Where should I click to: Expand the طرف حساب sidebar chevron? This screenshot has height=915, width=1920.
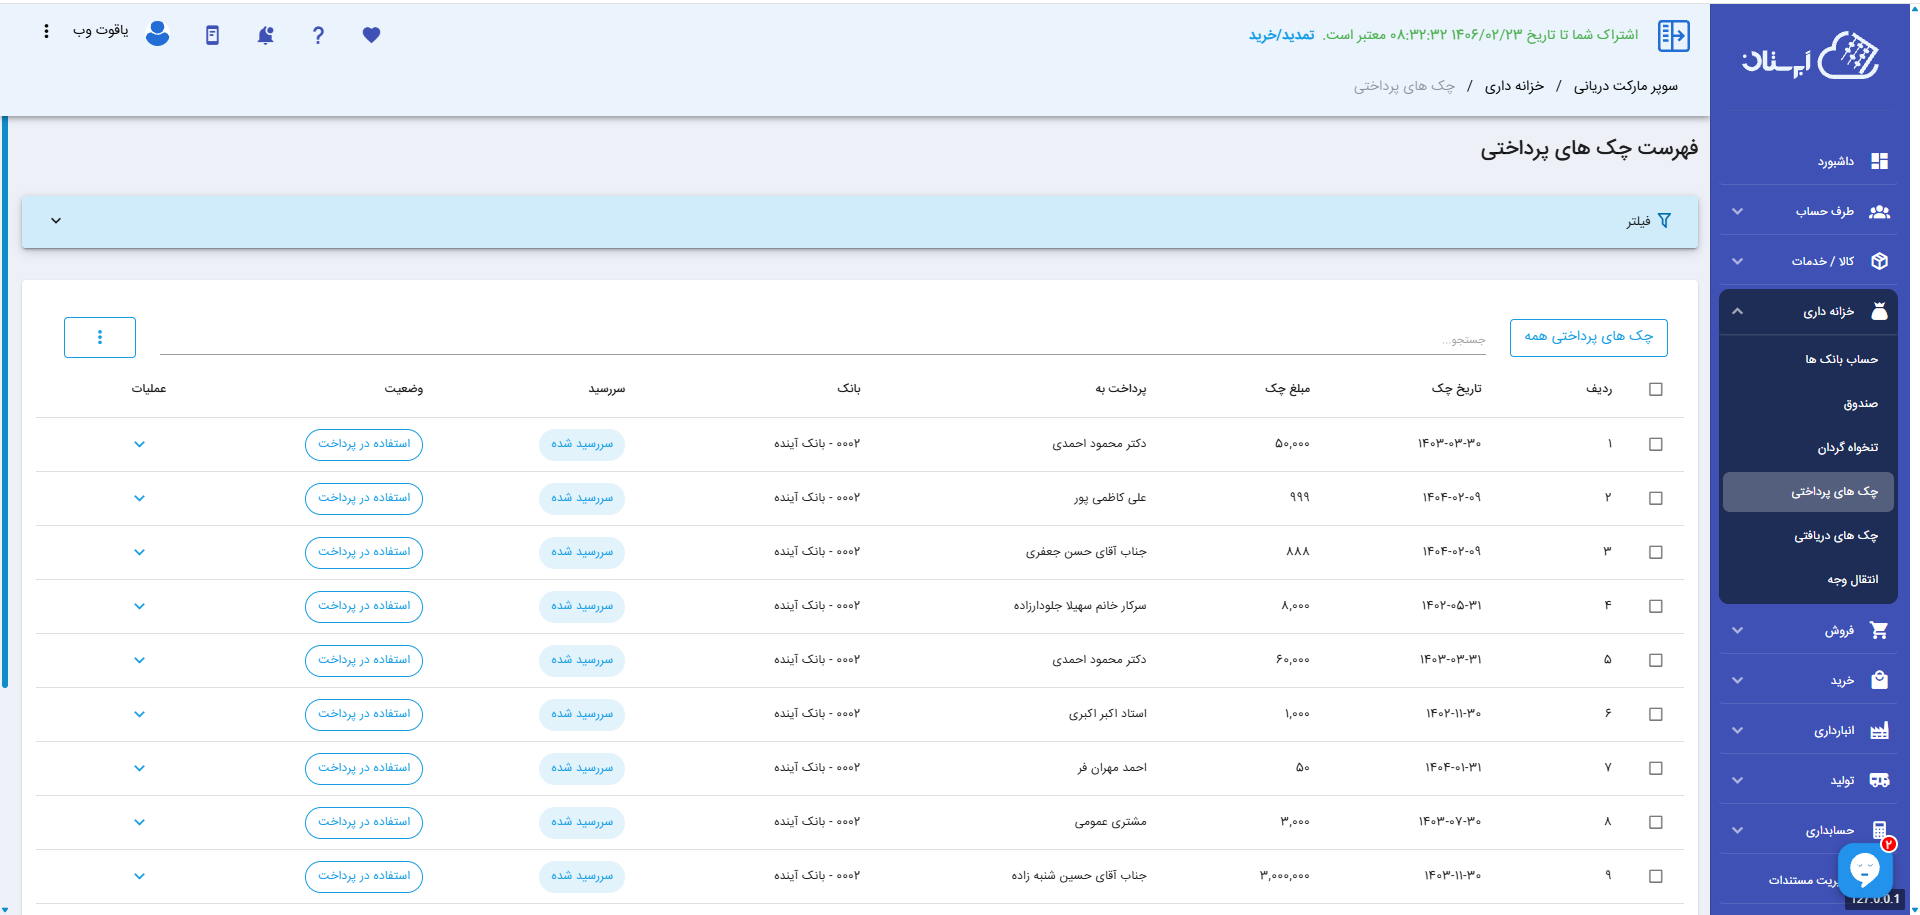[x=1737, y=211]
